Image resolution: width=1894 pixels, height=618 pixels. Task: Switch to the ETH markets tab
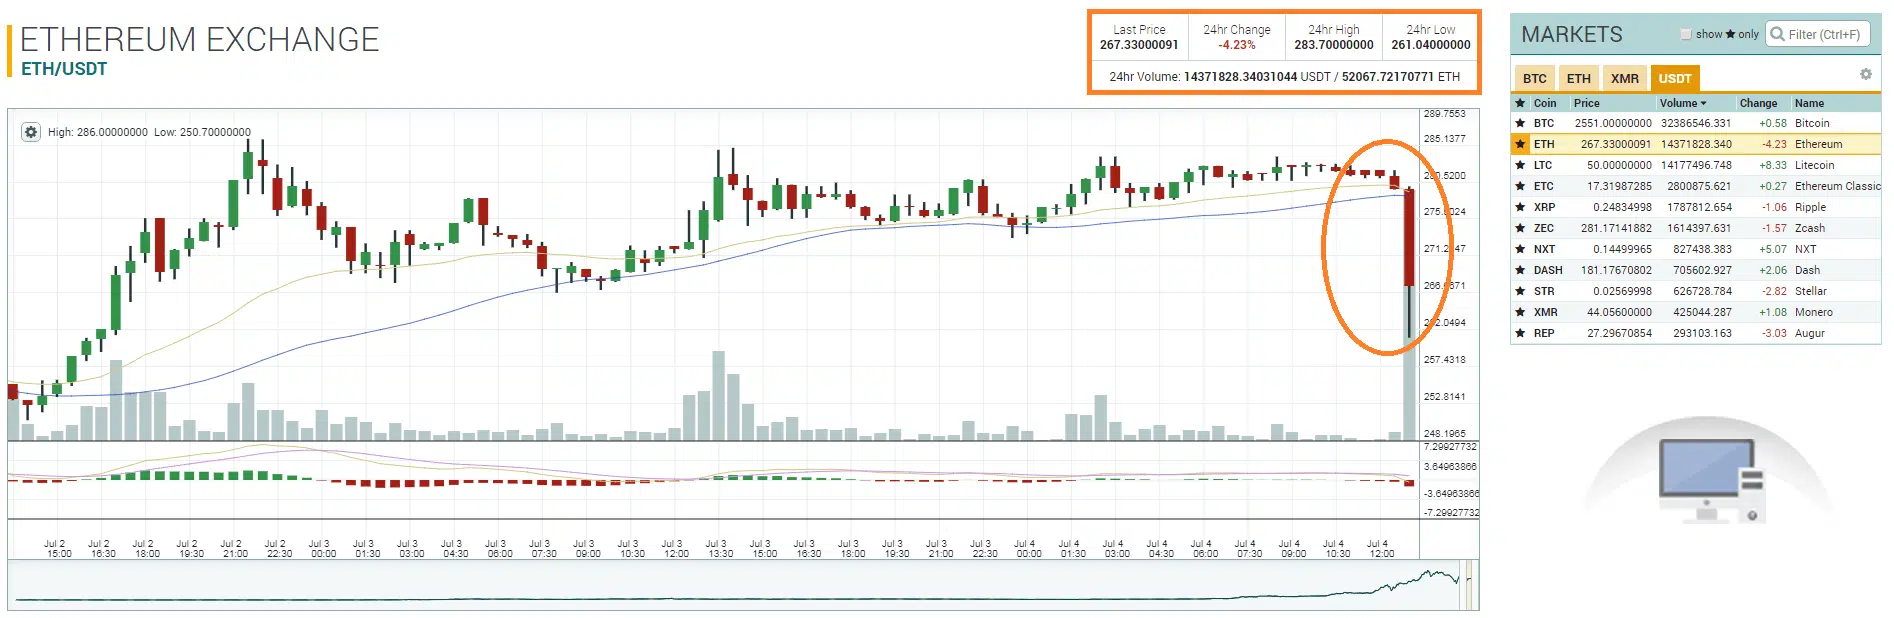[1579, 78]
